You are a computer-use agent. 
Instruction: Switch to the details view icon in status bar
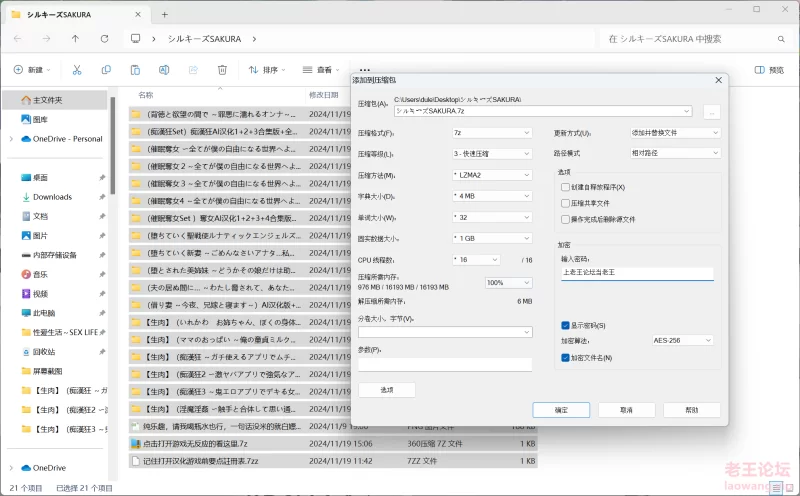coord(776,488)
